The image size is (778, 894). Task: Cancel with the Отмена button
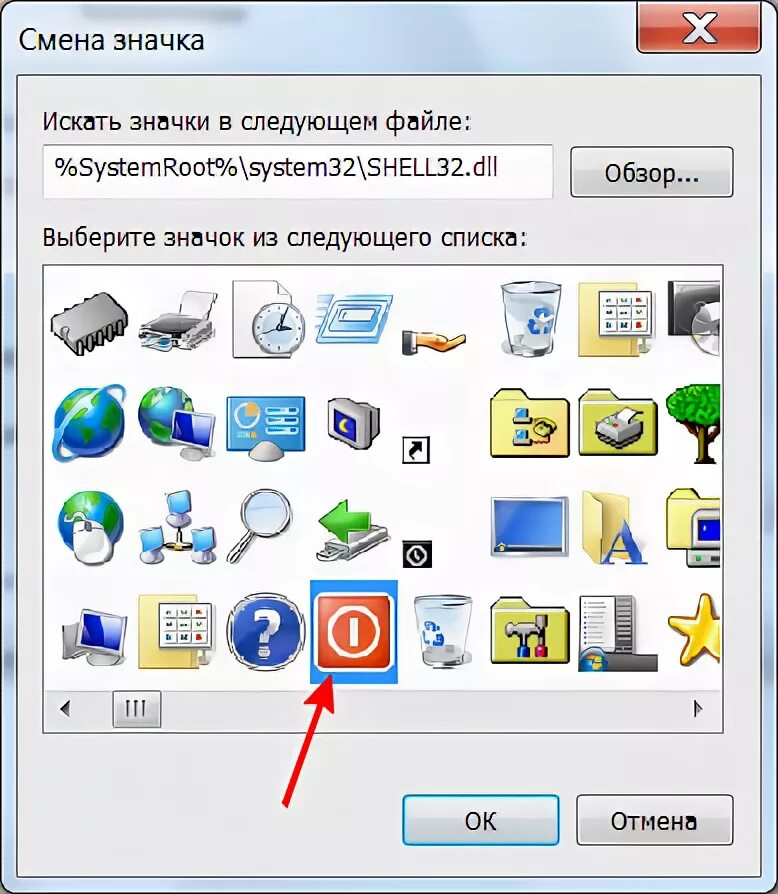coord(654,820)
